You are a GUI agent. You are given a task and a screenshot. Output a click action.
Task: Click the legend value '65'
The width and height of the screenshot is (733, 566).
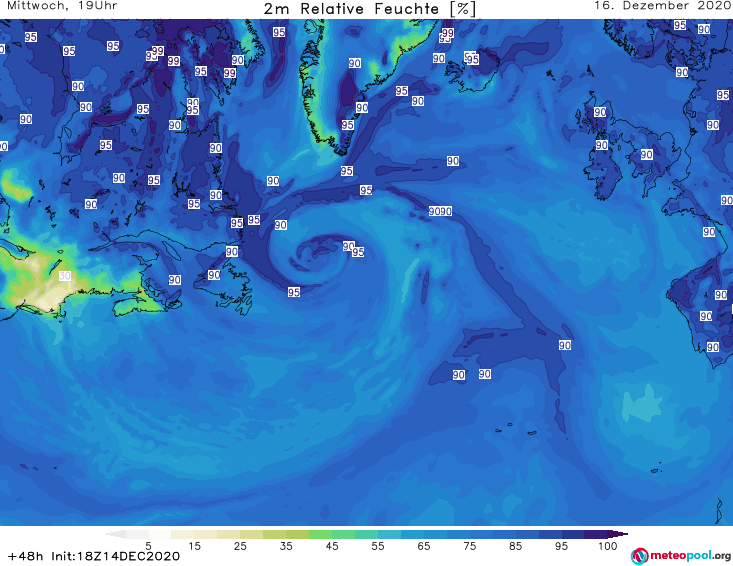coord(424,546)
